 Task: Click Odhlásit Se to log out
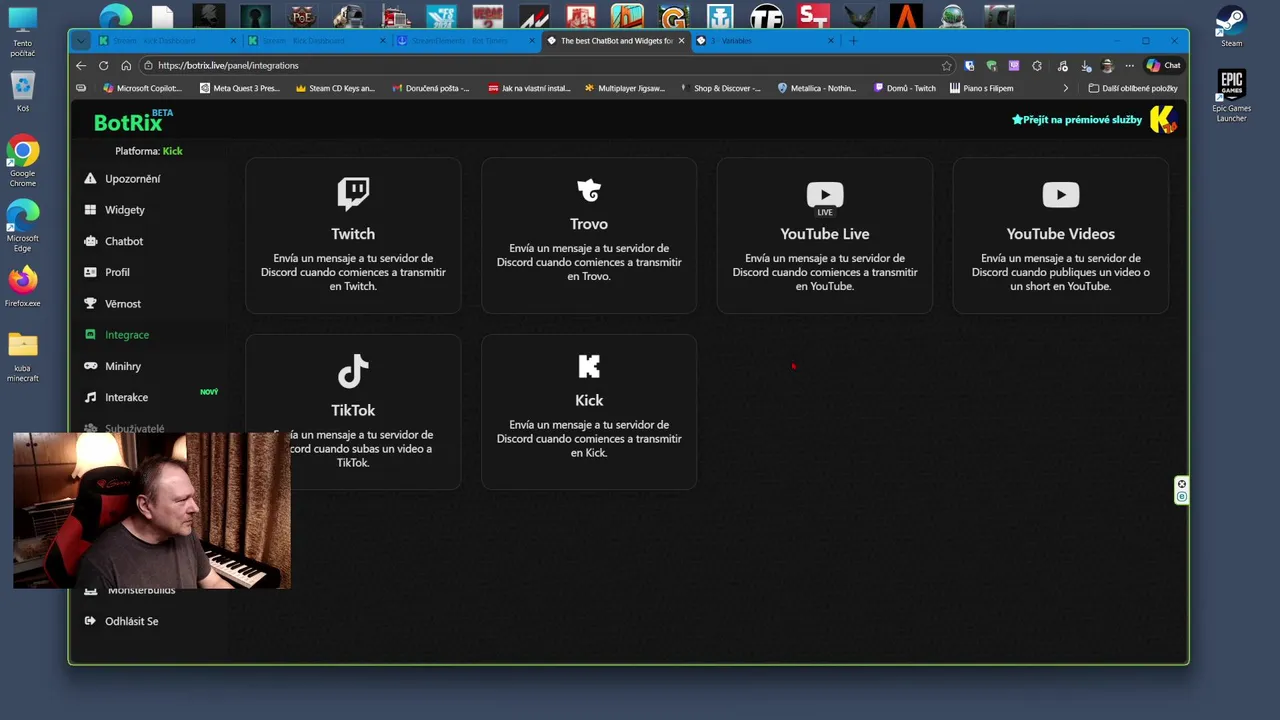point(131,621)
